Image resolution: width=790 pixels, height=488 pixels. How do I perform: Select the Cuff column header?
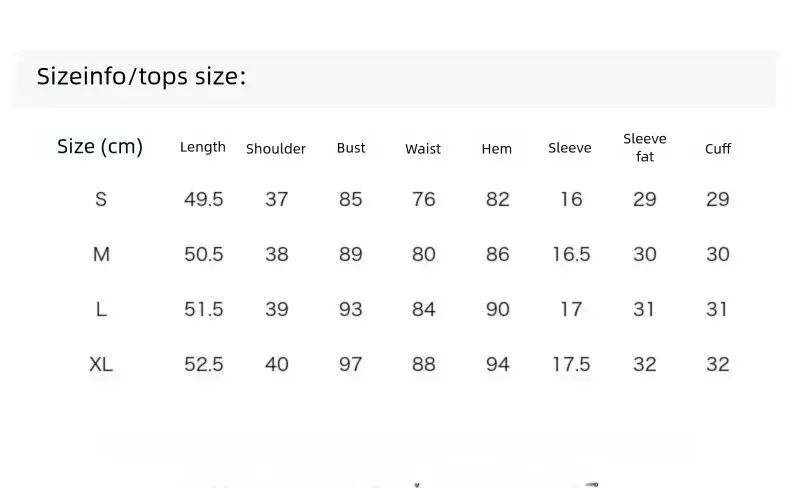717,149
